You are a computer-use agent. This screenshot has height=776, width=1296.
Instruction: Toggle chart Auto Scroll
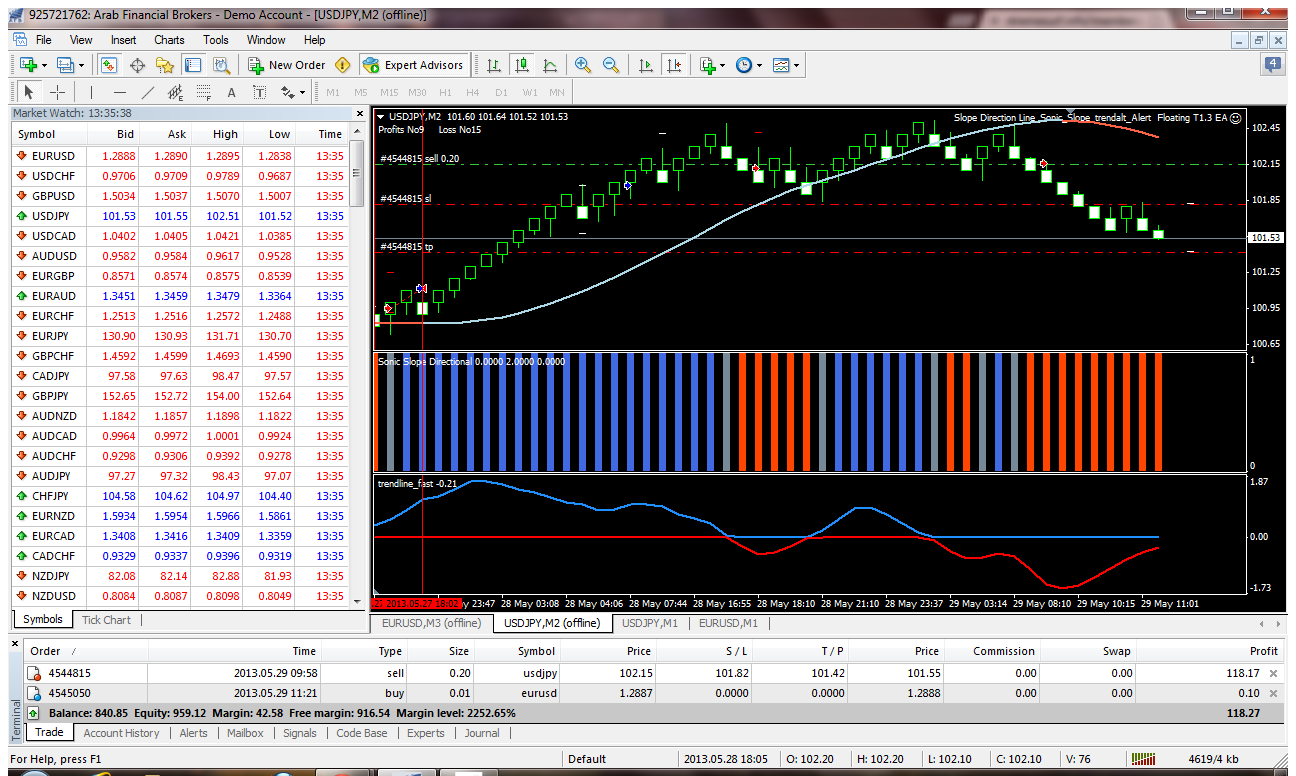(x=646, y=65)
